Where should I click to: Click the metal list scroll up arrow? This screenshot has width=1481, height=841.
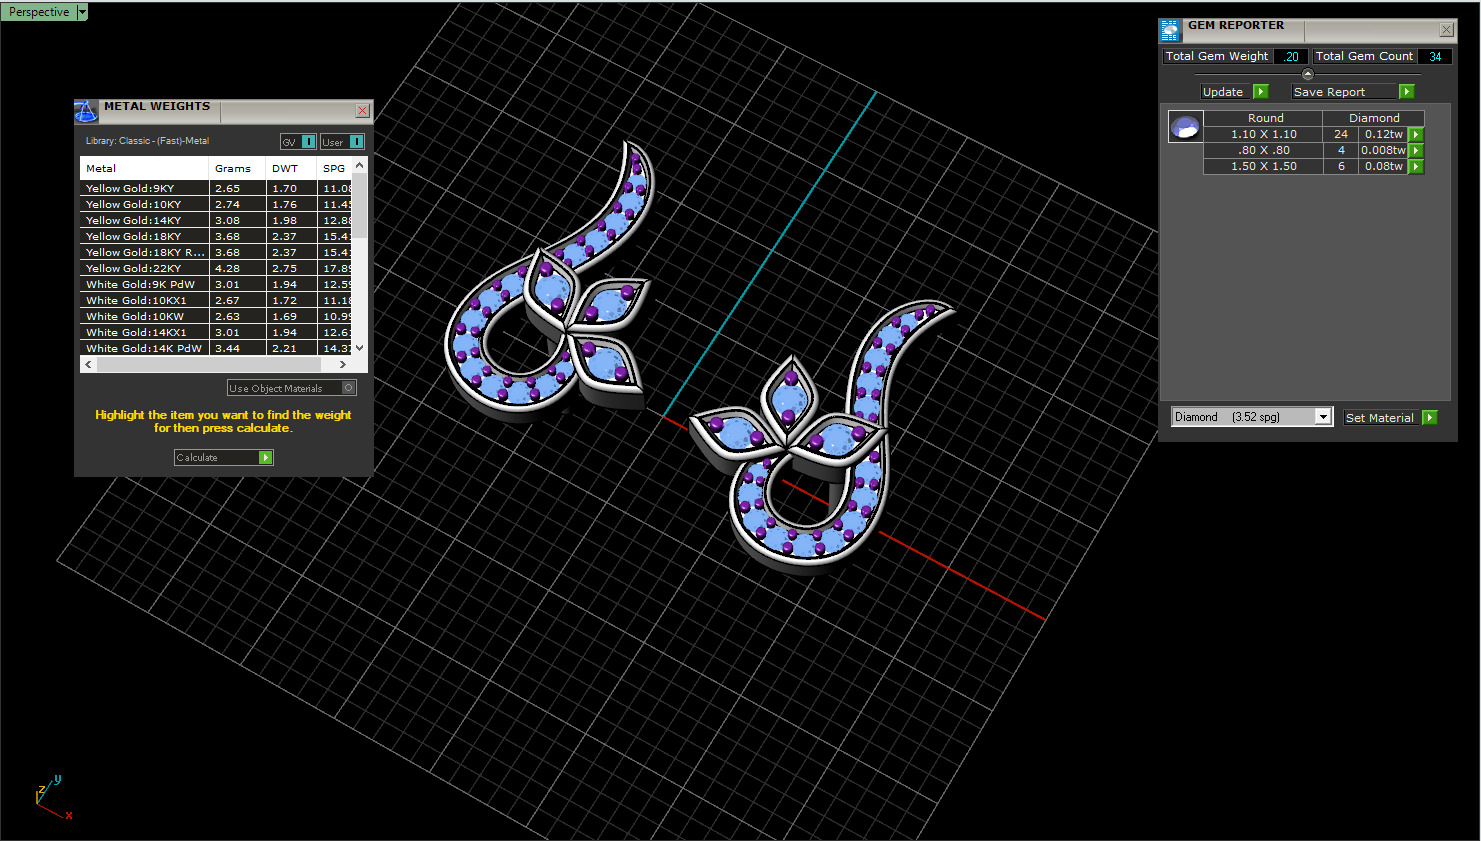[360, 165]
